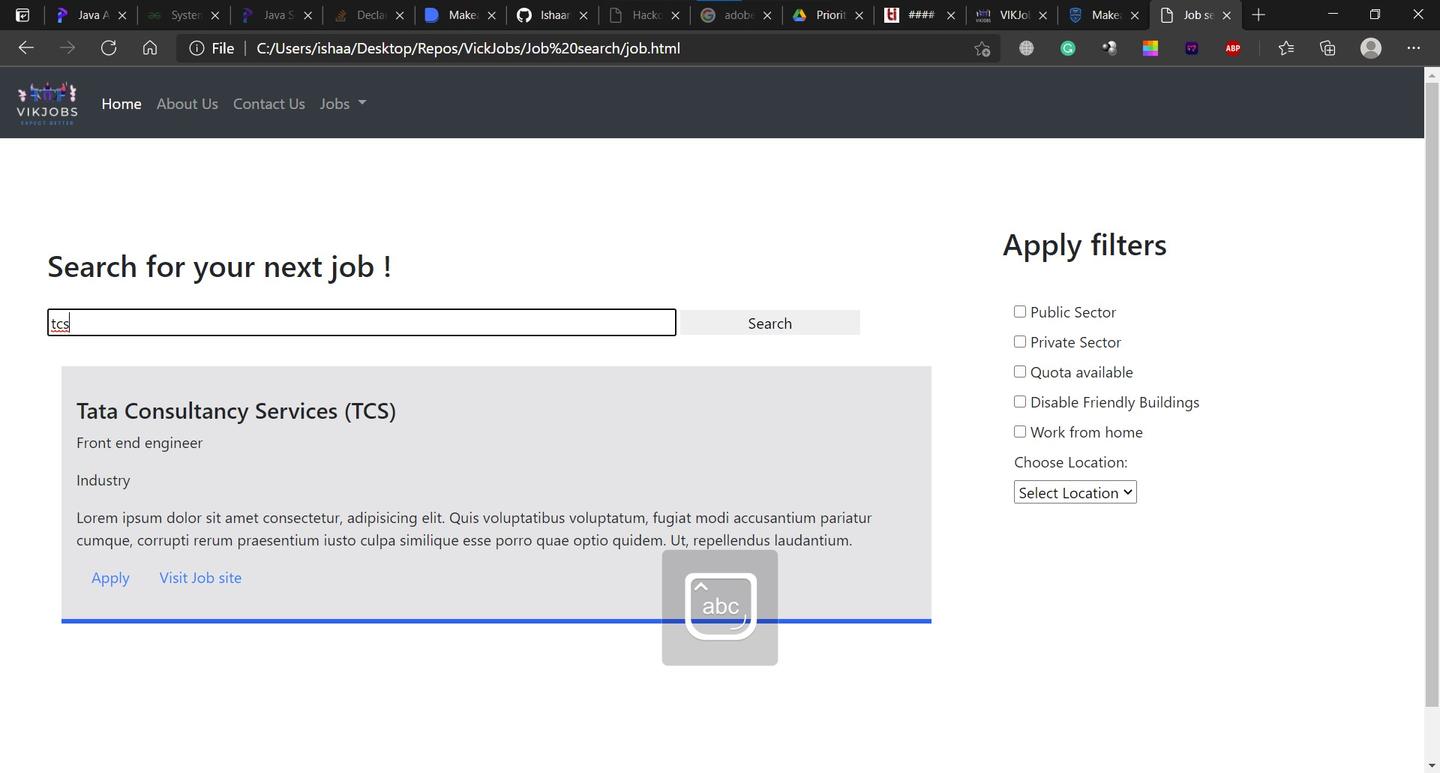The height and width of the screenshot is (773, 1440).
Task: Go back to the previous page
Action: [26, 48]
